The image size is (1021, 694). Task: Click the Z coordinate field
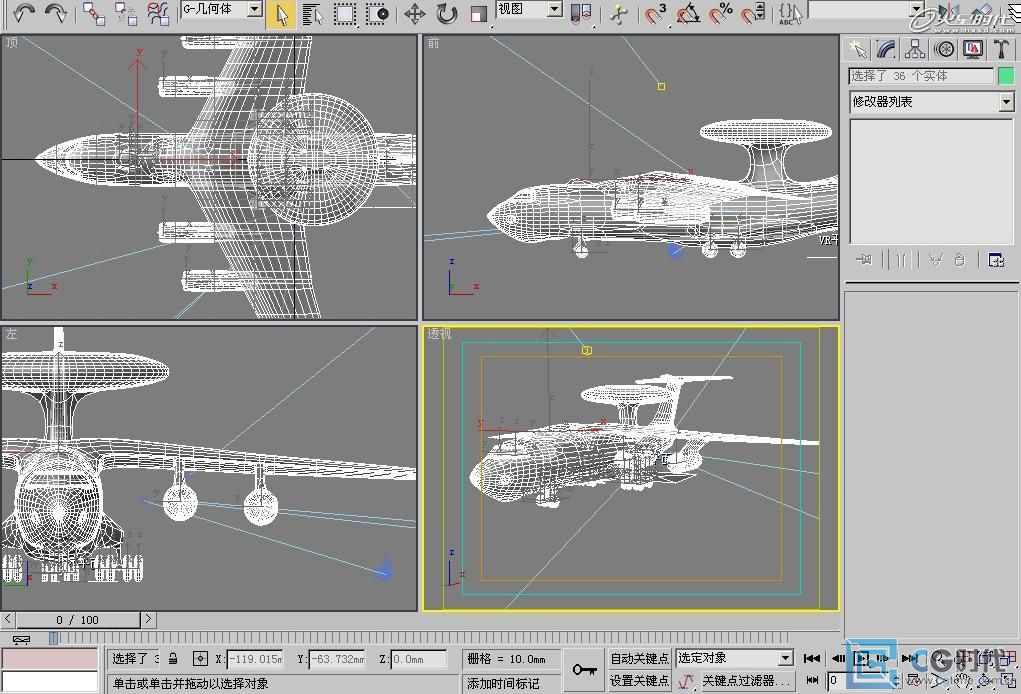pyautogui.click(x=419, y=659)
